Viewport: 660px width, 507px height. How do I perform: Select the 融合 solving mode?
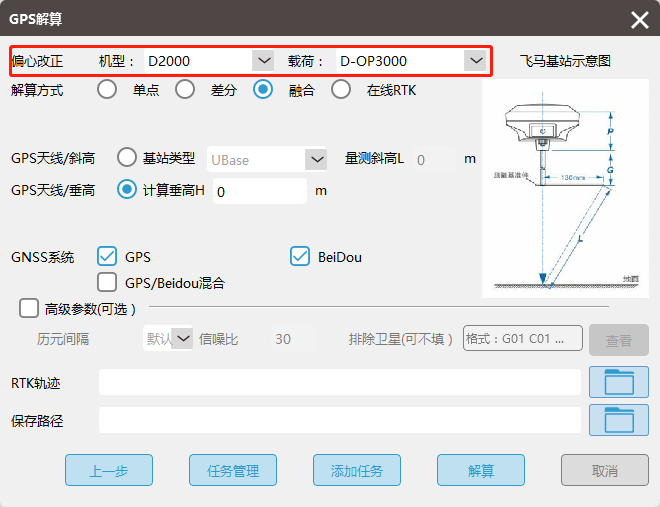pyautogui.click(x=263, y=90)
